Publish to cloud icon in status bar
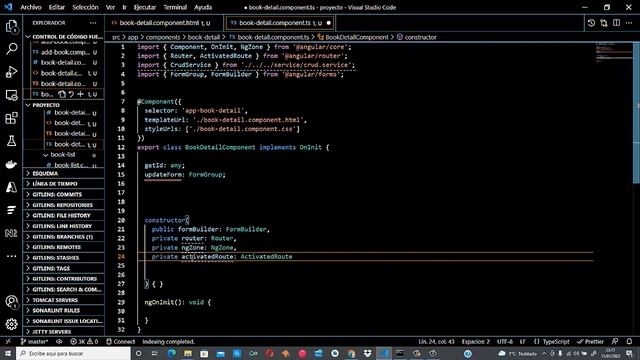 click(59, 342)
